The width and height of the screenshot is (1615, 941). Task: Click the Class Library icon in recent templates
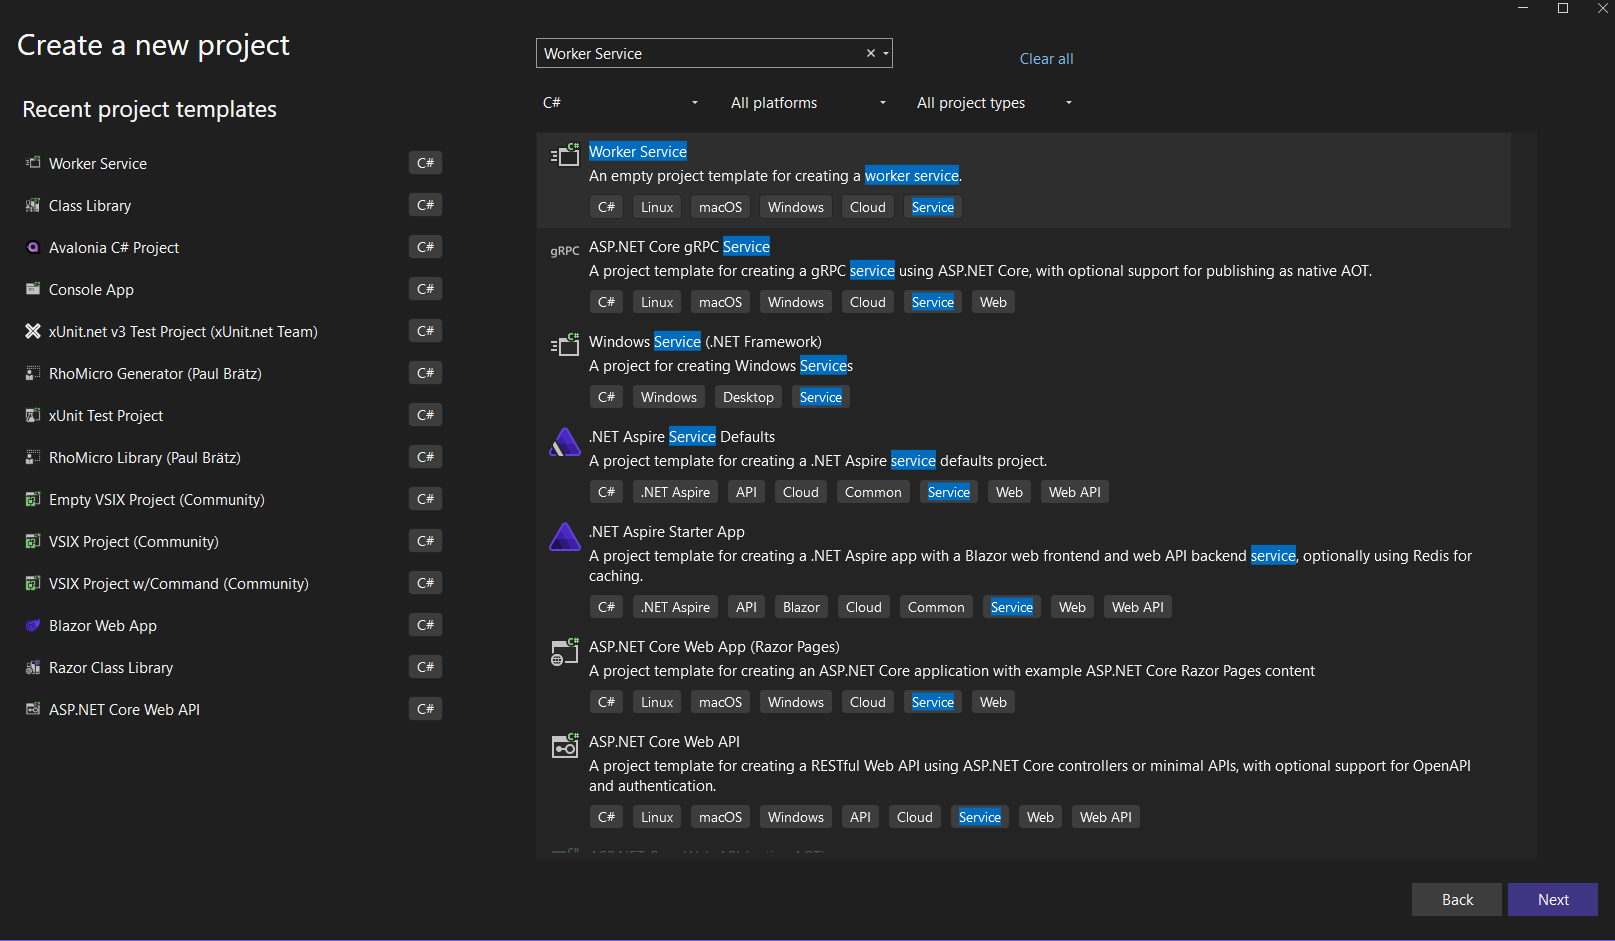[x=33, y=205]
